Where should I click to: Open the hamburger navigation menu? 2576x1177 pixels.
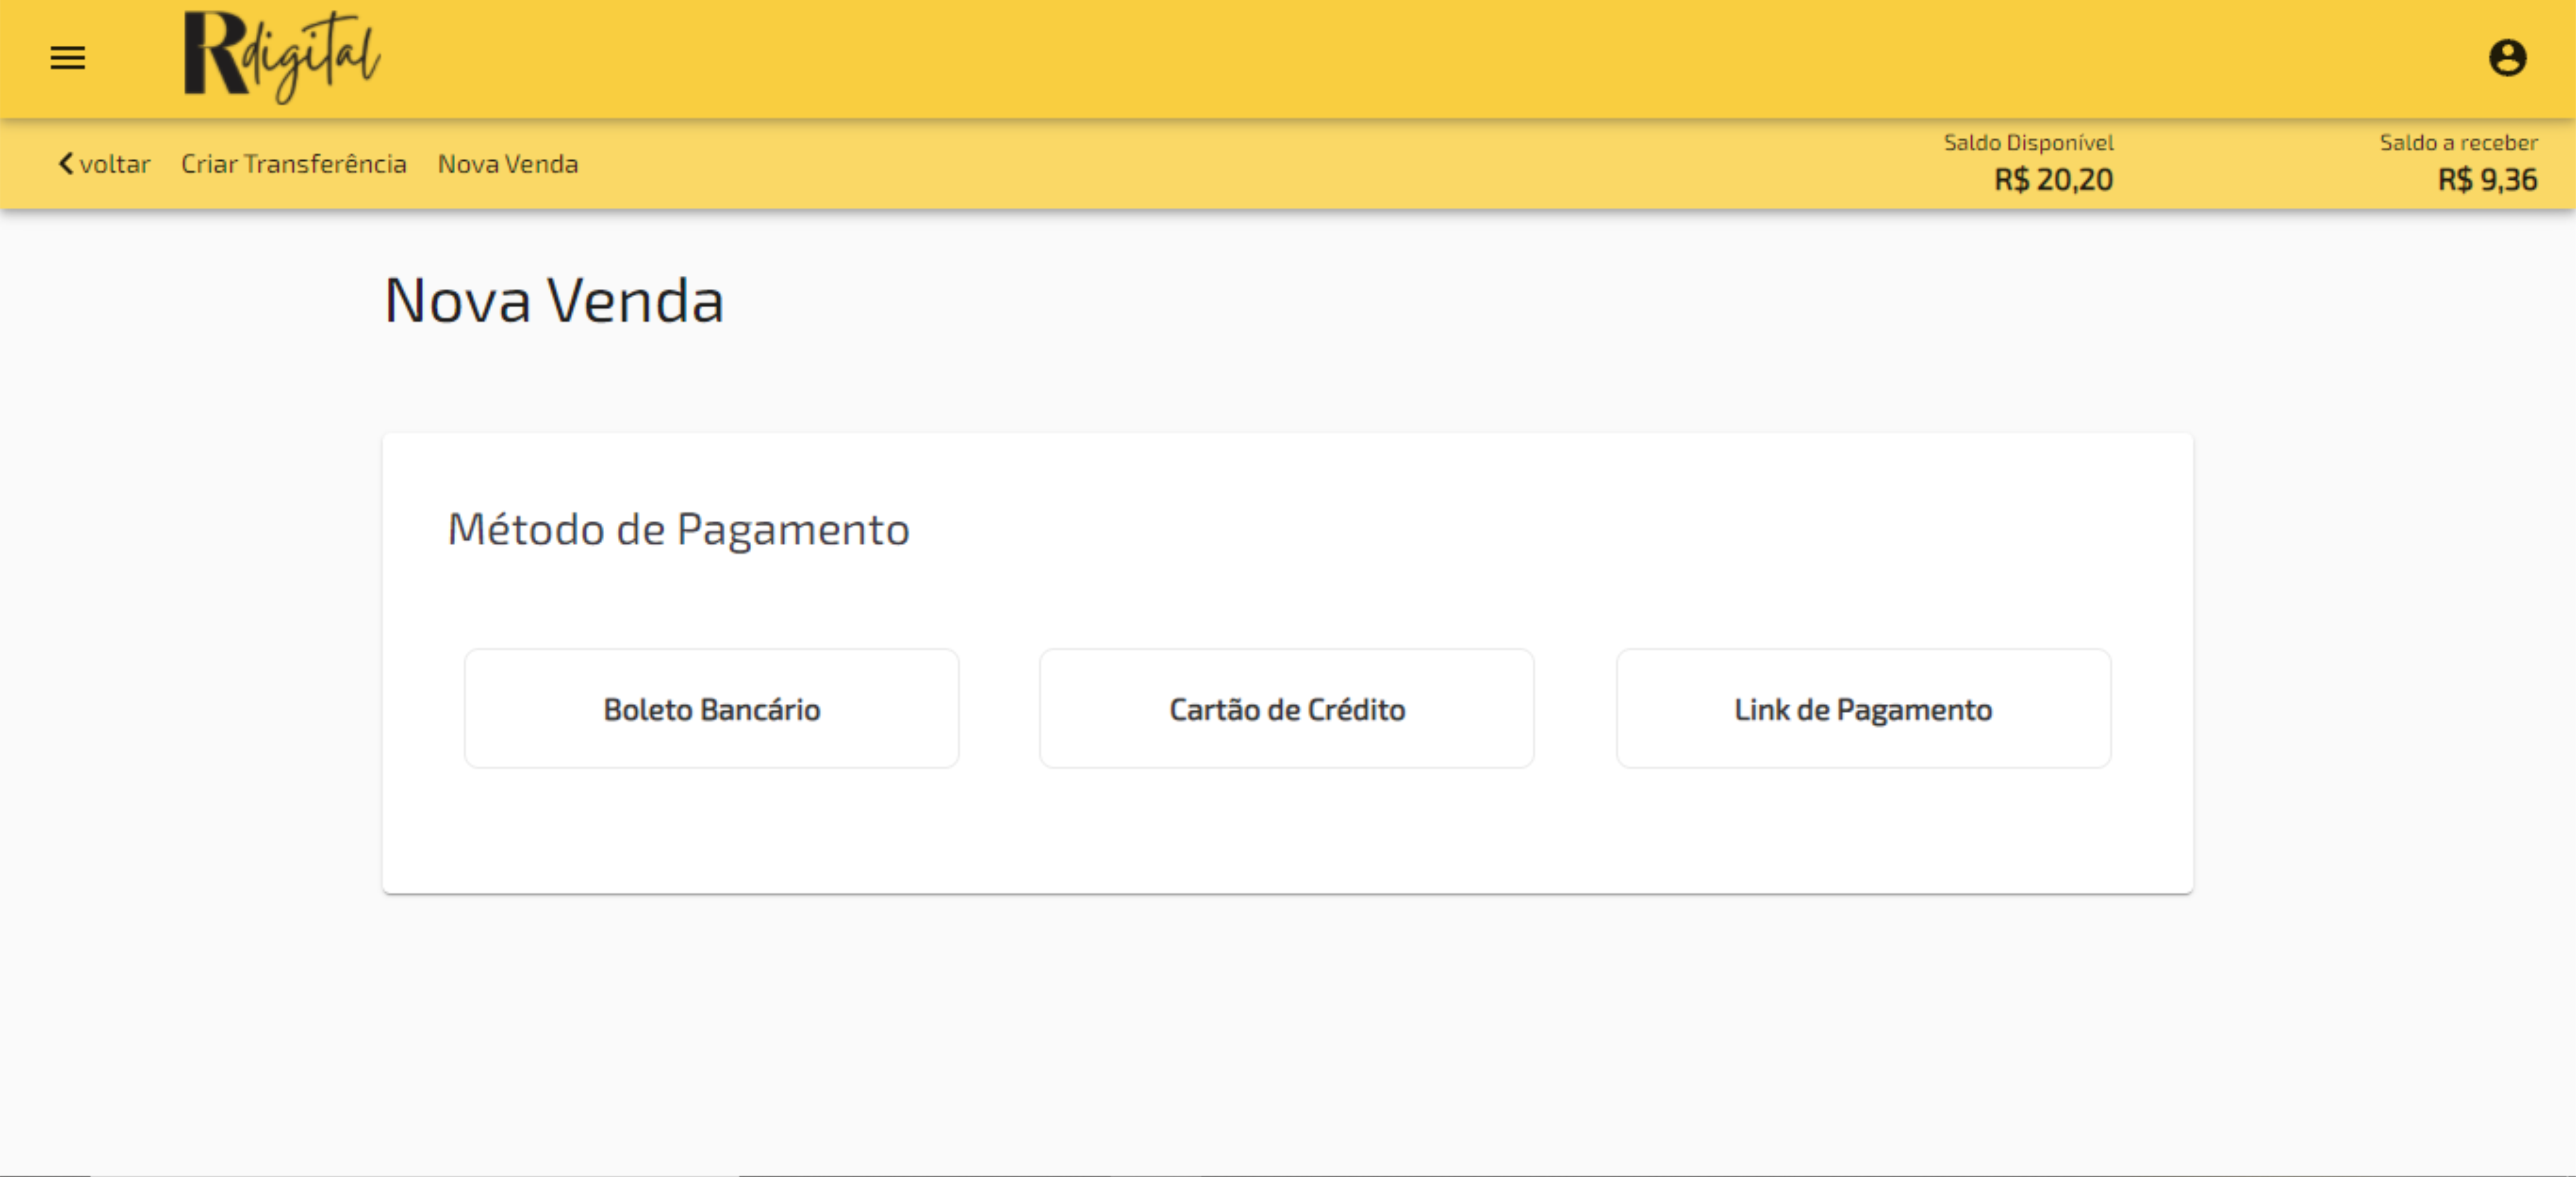pos(68,58)
